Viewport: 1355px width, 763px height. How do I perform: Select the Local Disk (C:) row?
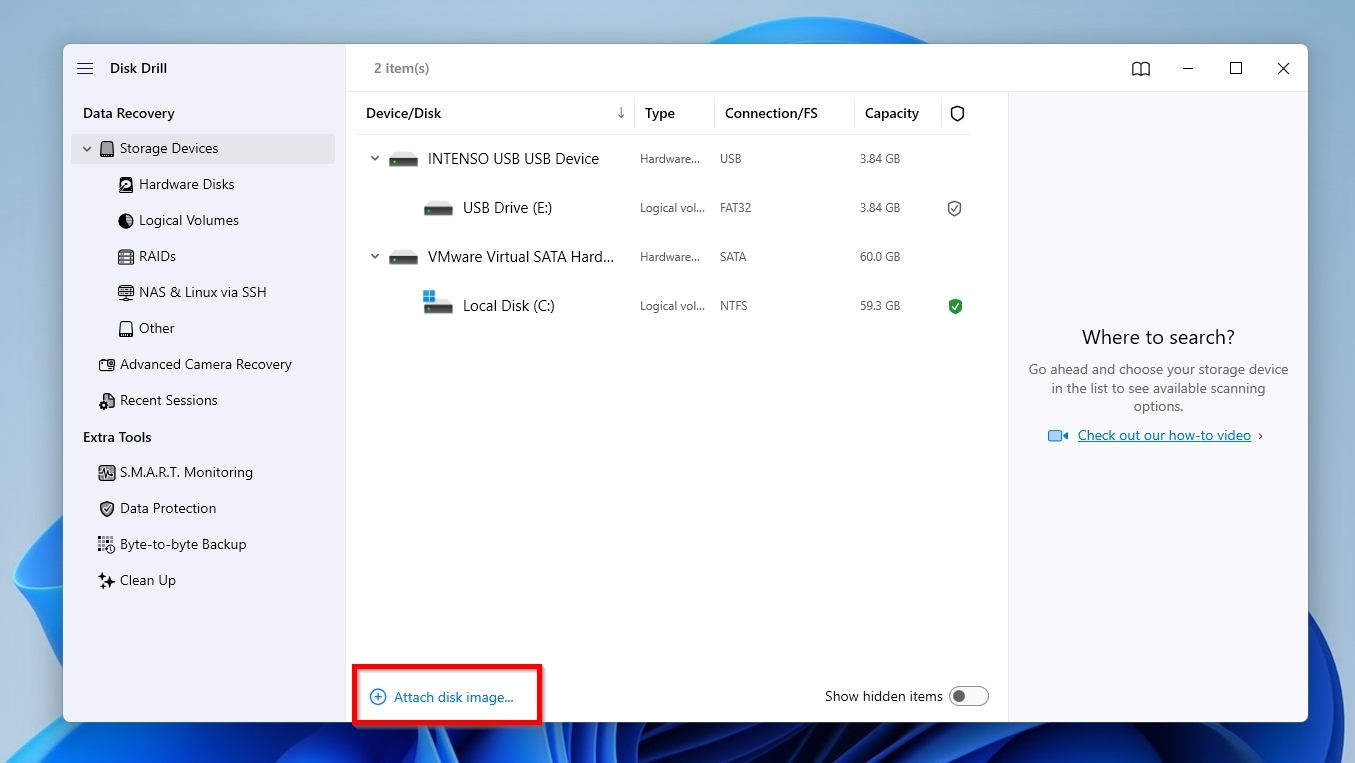(600, 306)
